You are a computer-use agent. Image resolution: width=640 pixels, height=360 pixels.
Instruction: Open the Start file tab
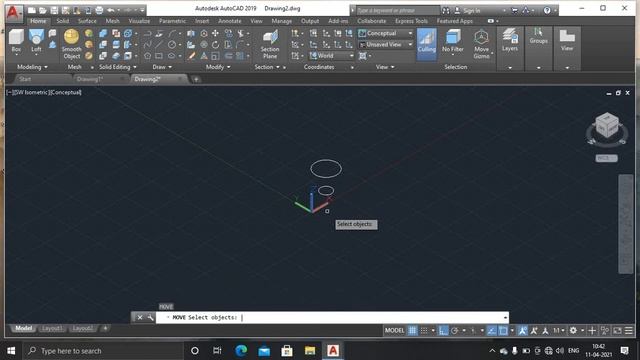(x=25, y=79)
